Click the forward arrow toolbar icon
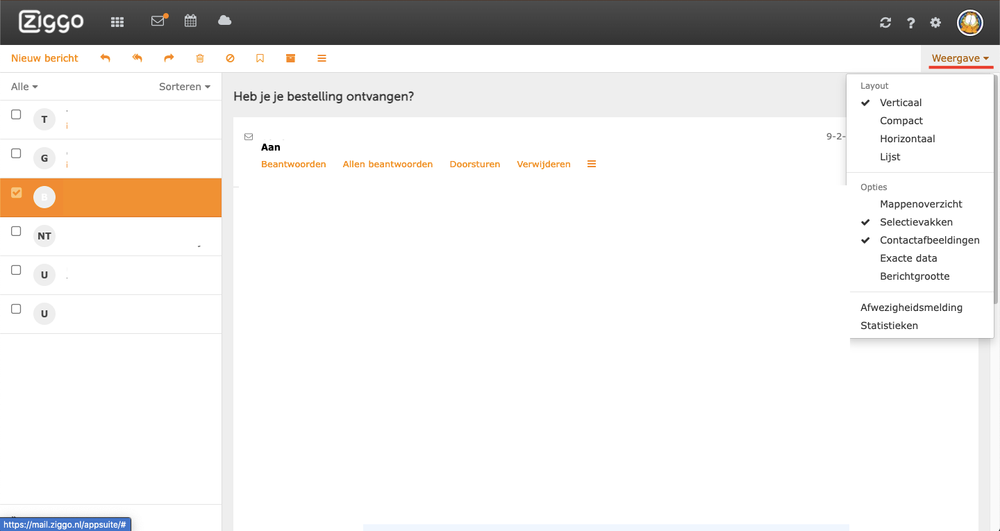Image resolution: width=1000 pixels, height=531 pixels. pos(168,58)
